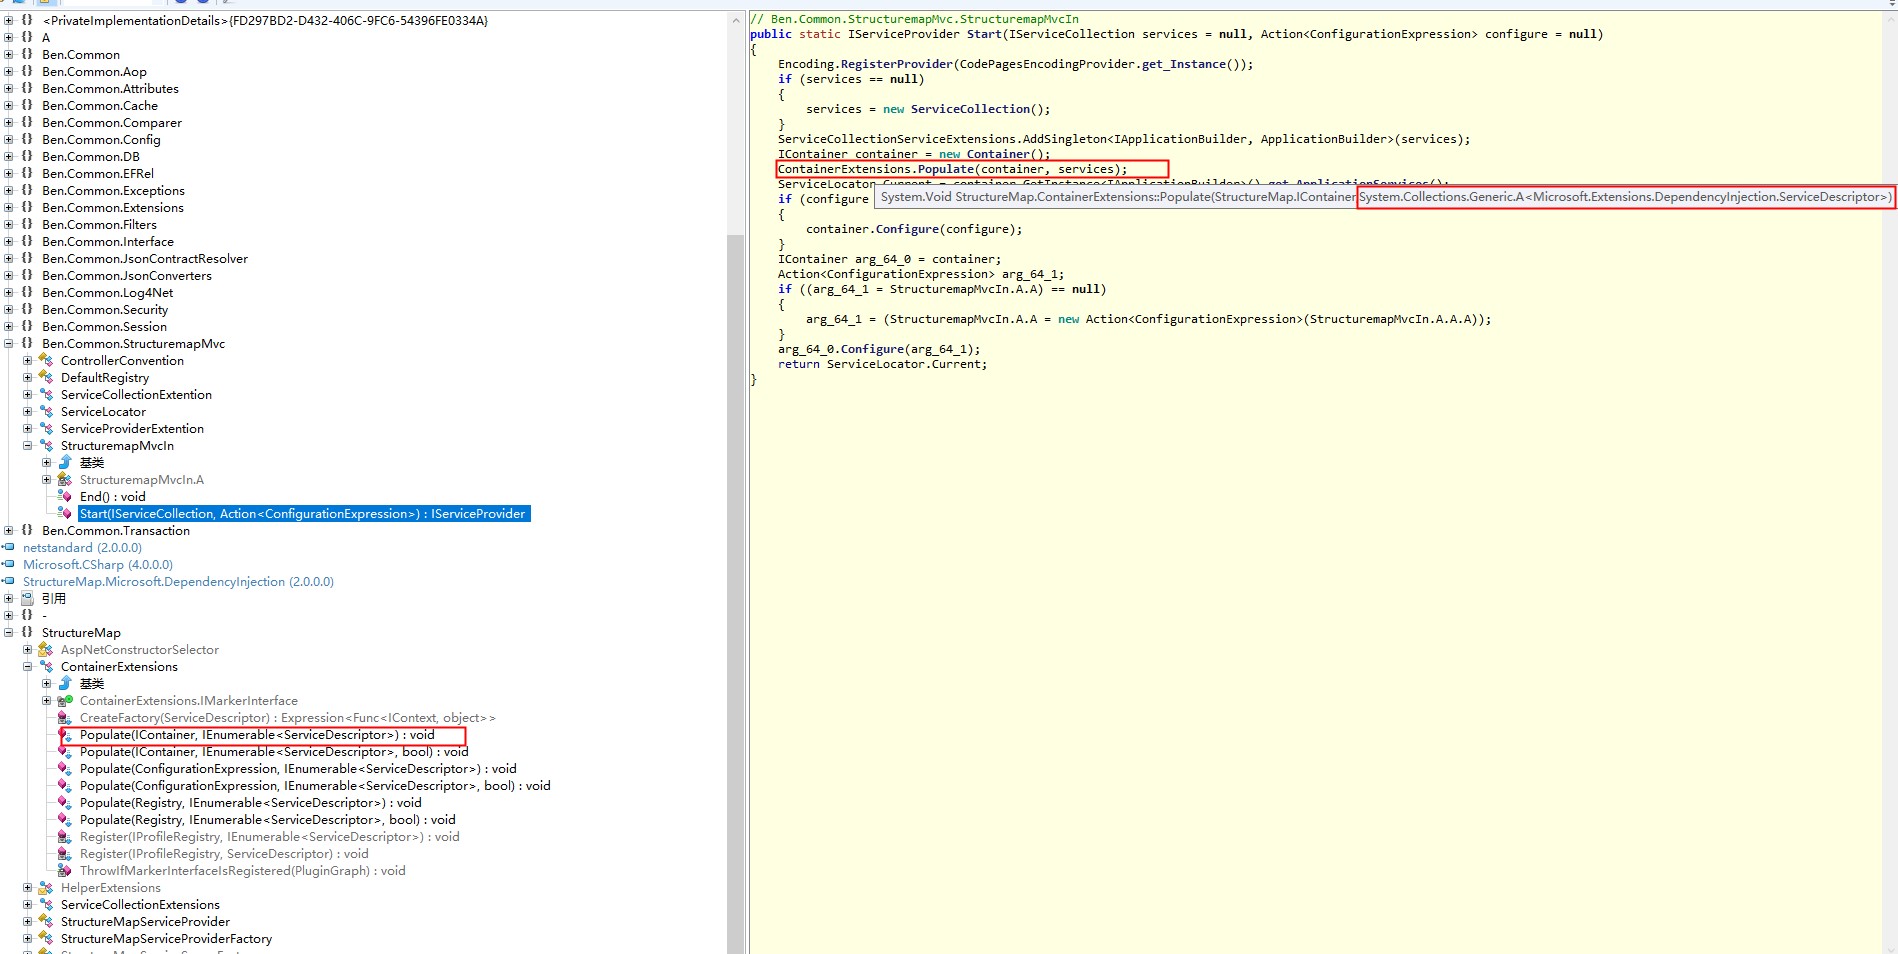Viewport: 1898px width, 954px height.
Task: Expand the 引用 references node
Action: pyautogui.click(x=9, y=598)
